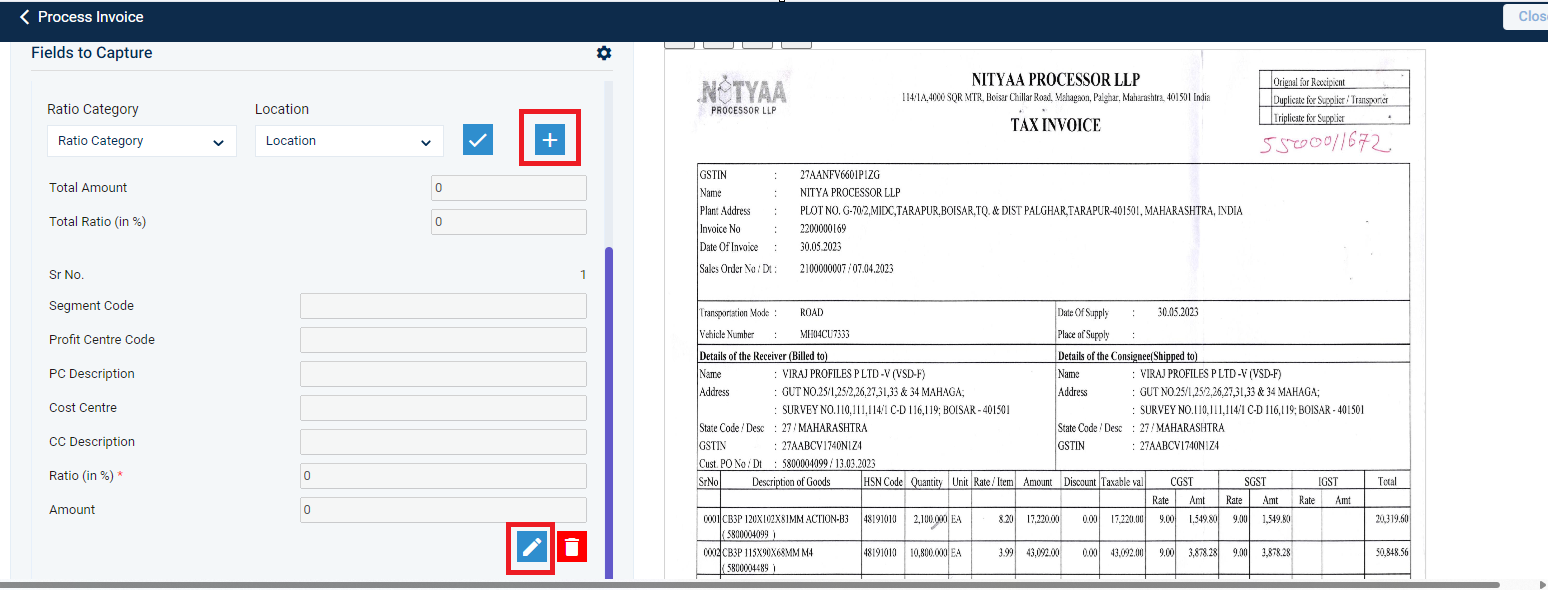1548x590 pixels.
Task: Click the Ratio (in %) required field
Action: (443, 476)
